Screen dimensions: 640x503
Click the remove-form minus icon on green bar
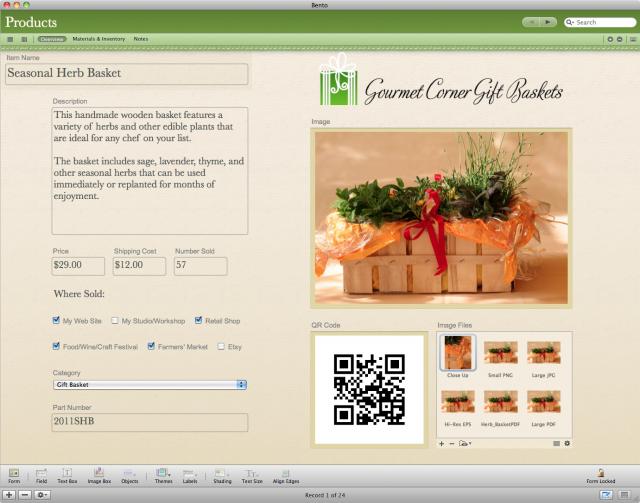(x=620, y=39)
